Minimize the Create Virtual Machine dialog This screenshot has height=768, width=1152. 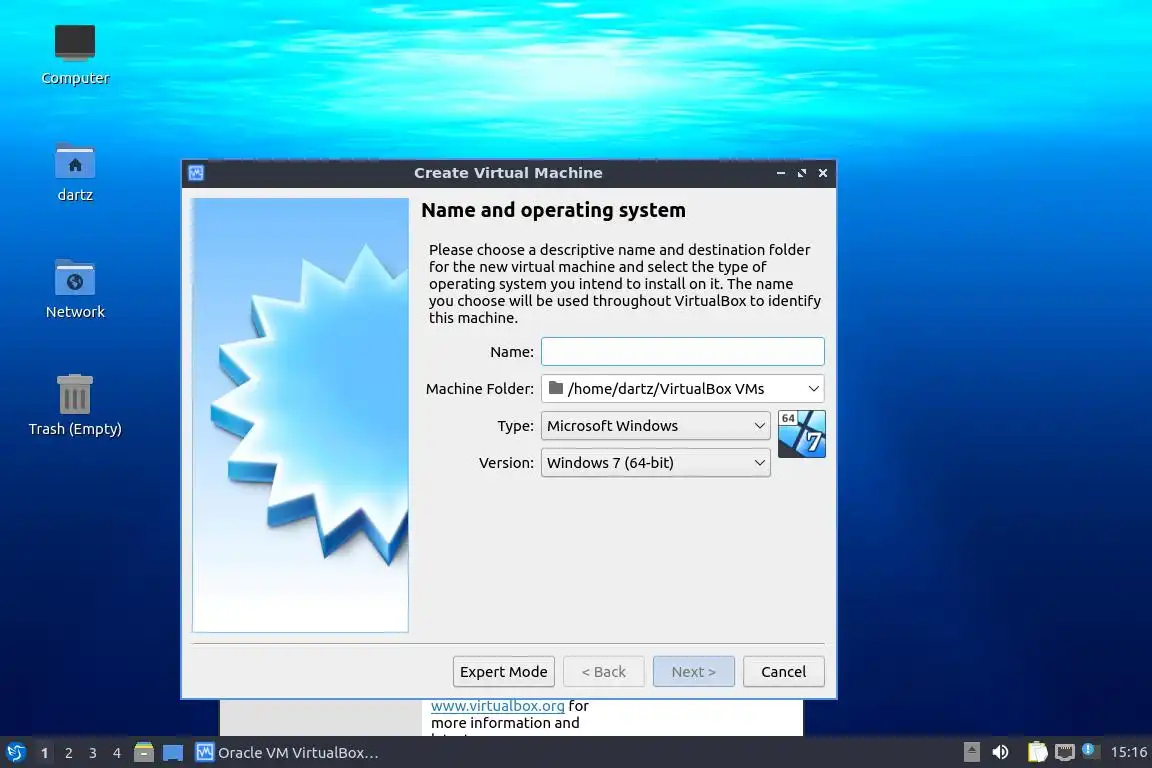tap(780, 173)
